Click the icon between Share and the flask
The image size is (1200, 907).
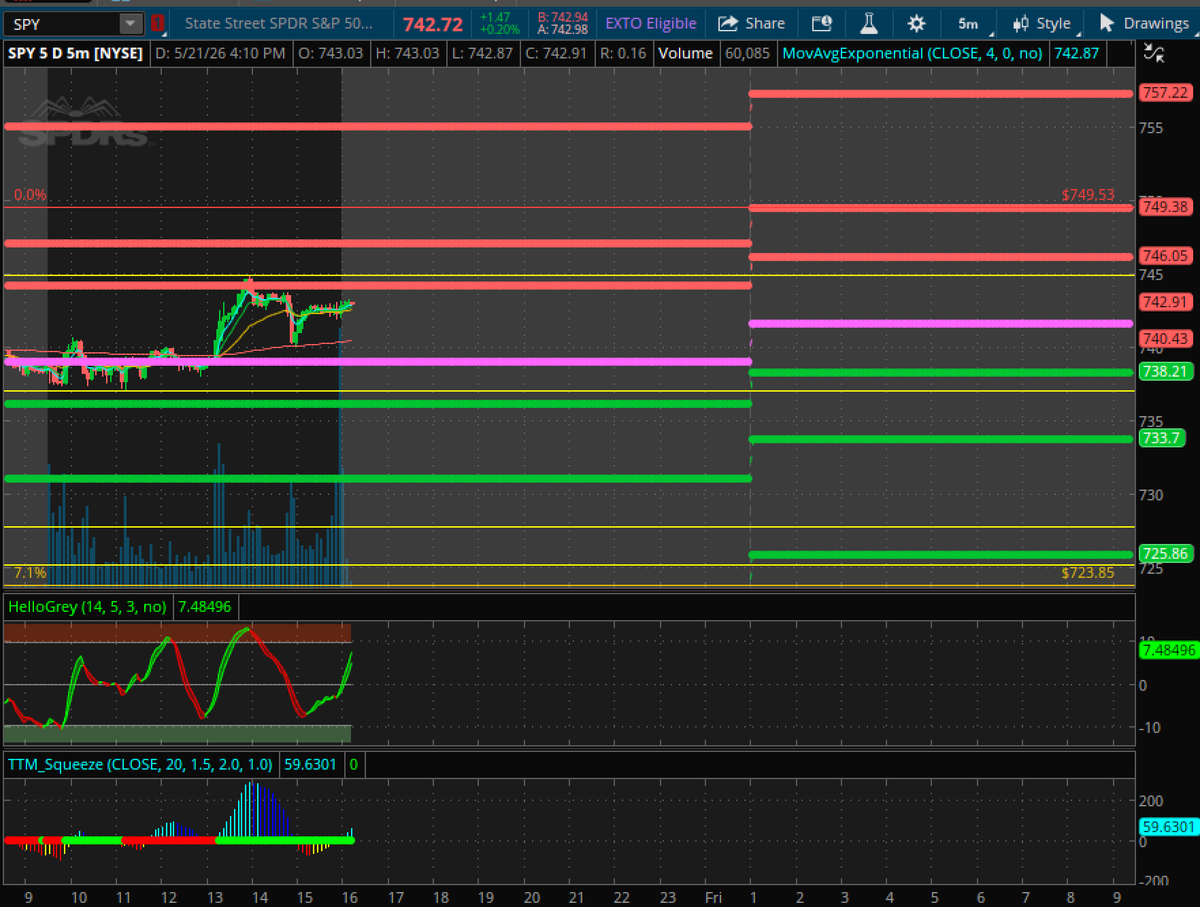point(821,23)
